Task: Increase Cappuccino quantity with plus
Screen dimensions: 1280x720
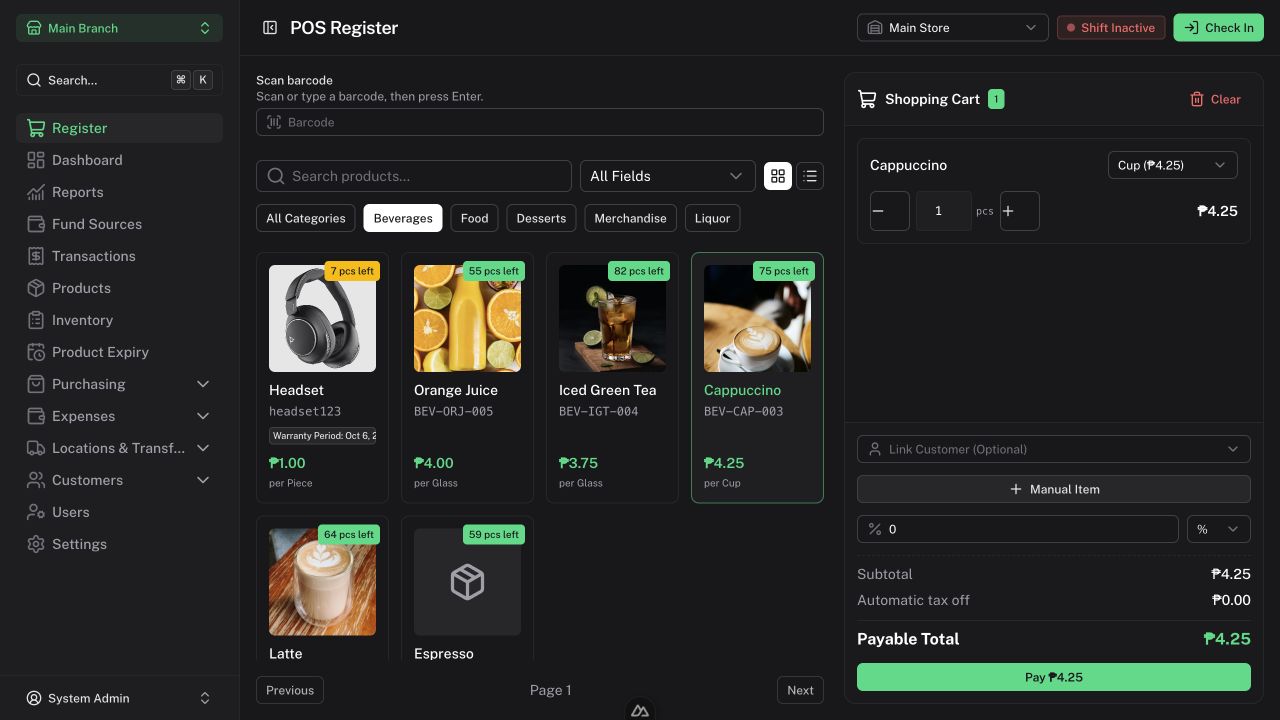Action: [x=1019, y=211]
